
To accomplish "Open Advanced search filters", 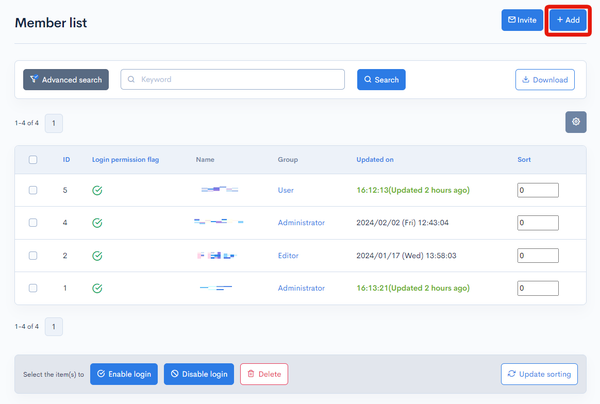I will click(66, 80).
